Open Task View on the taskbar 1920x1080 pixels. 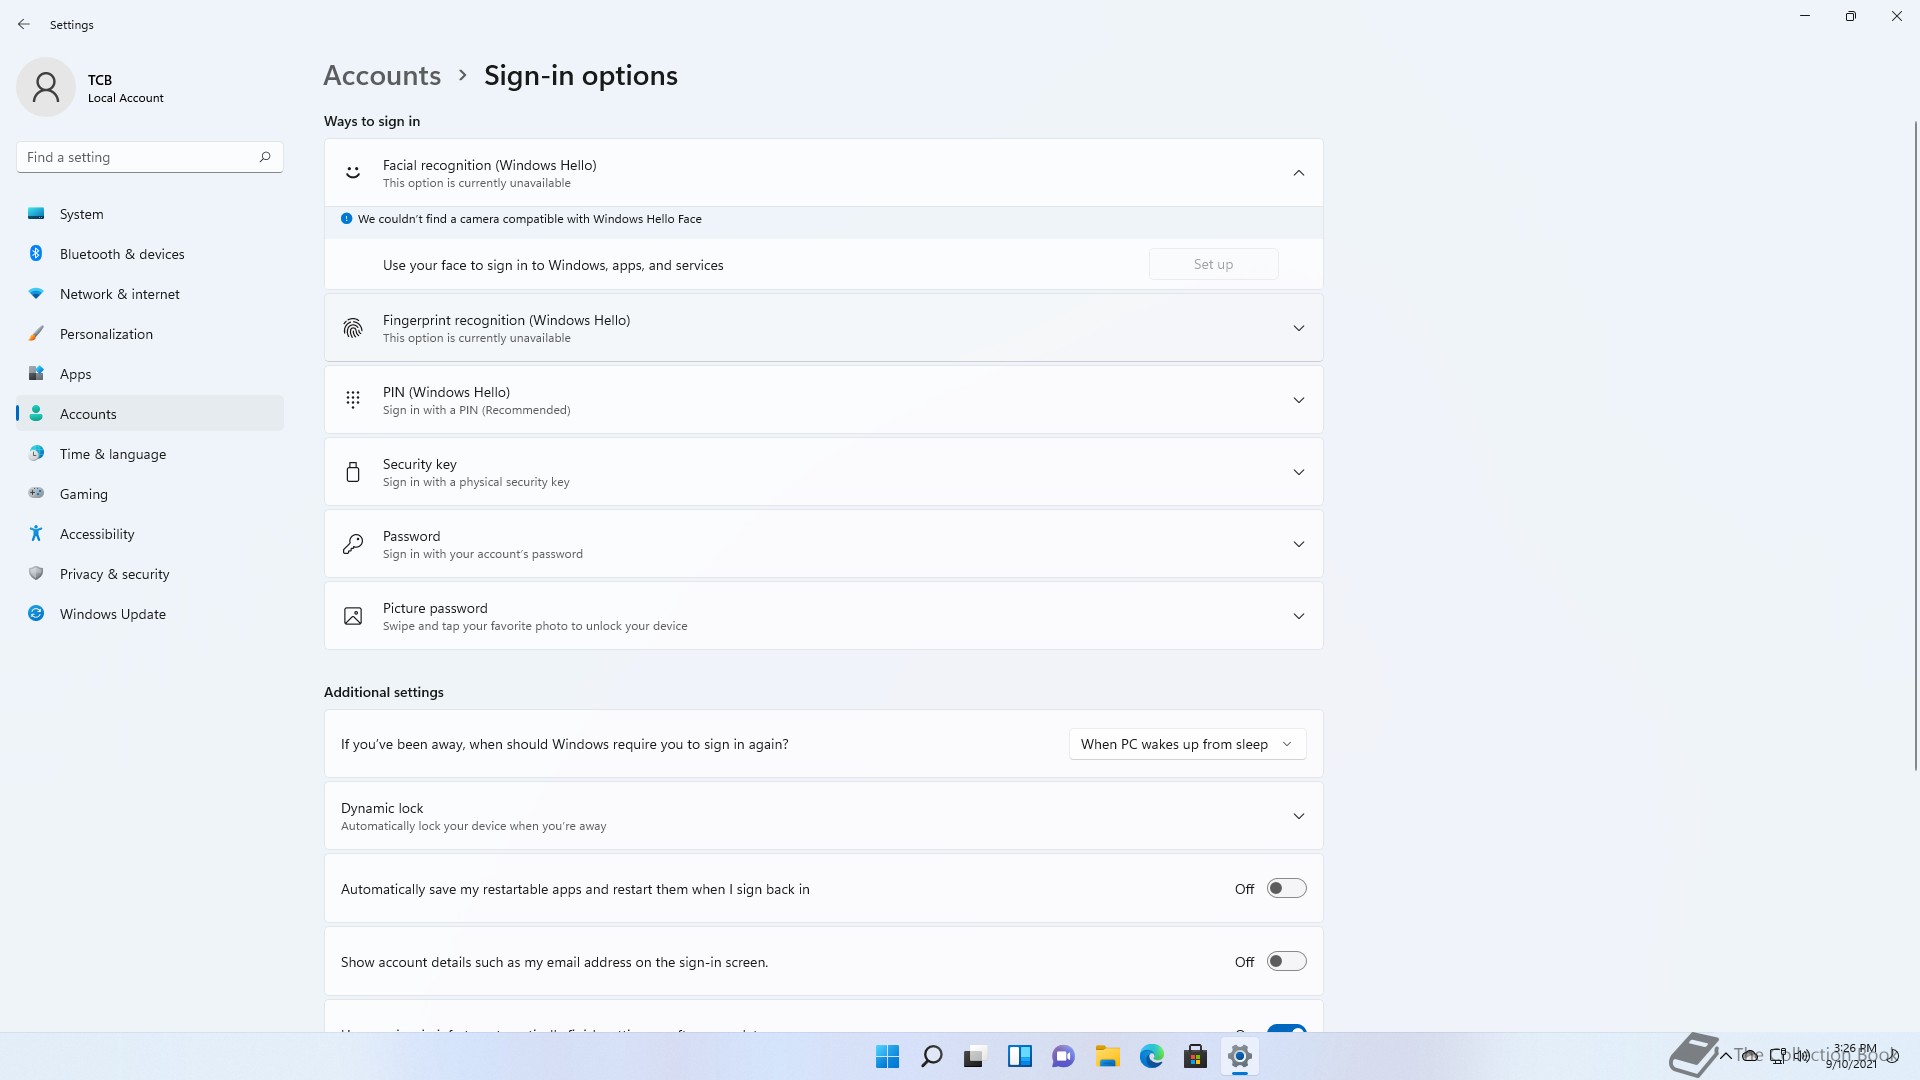(975, 1056)
